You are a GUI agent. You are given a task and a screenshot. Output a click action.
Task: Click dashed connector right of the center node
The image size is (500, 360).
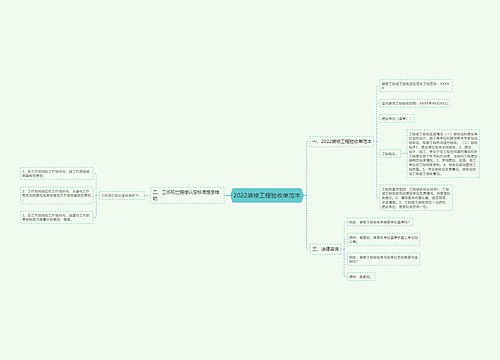(305, 195)
